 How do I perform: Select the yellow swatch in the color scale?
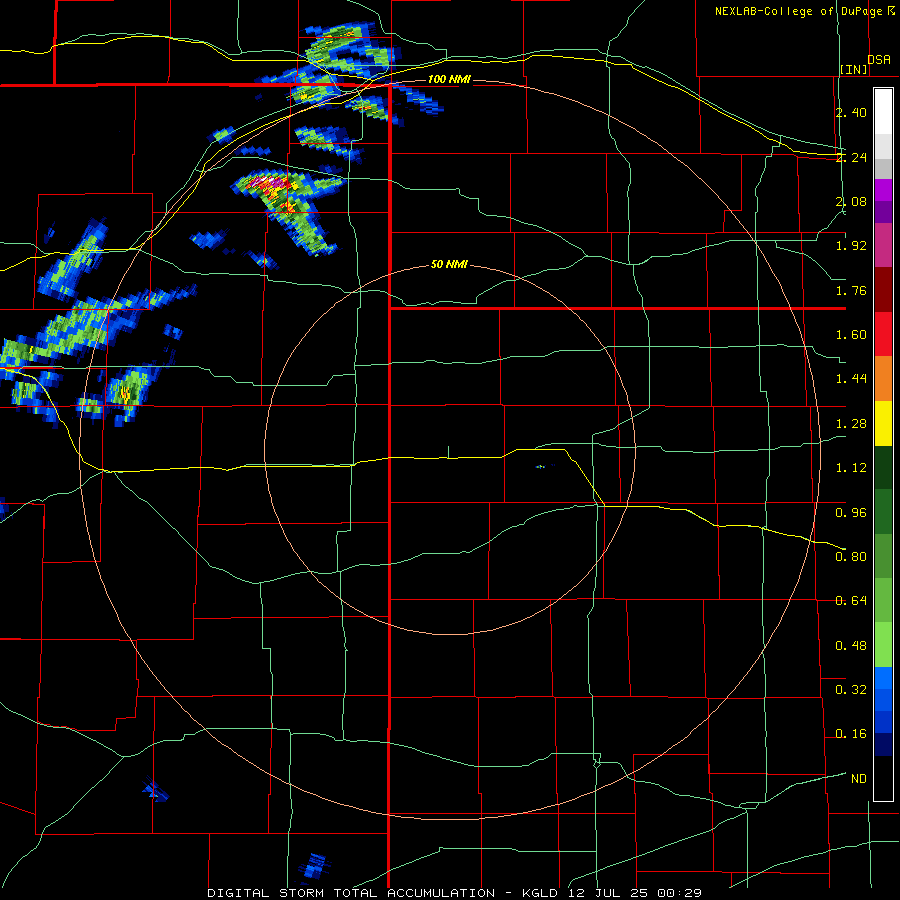[883, 423]
